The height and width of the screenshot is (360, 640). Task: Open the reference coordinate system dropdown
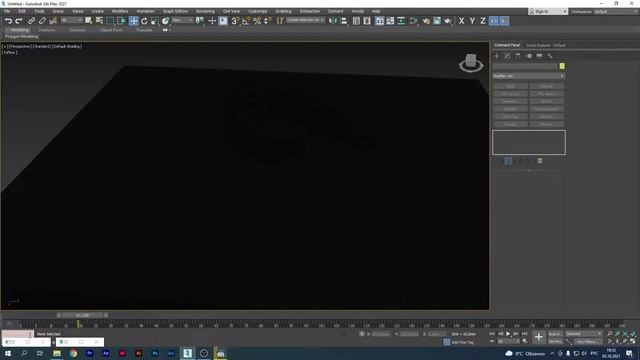pos(182,20)
